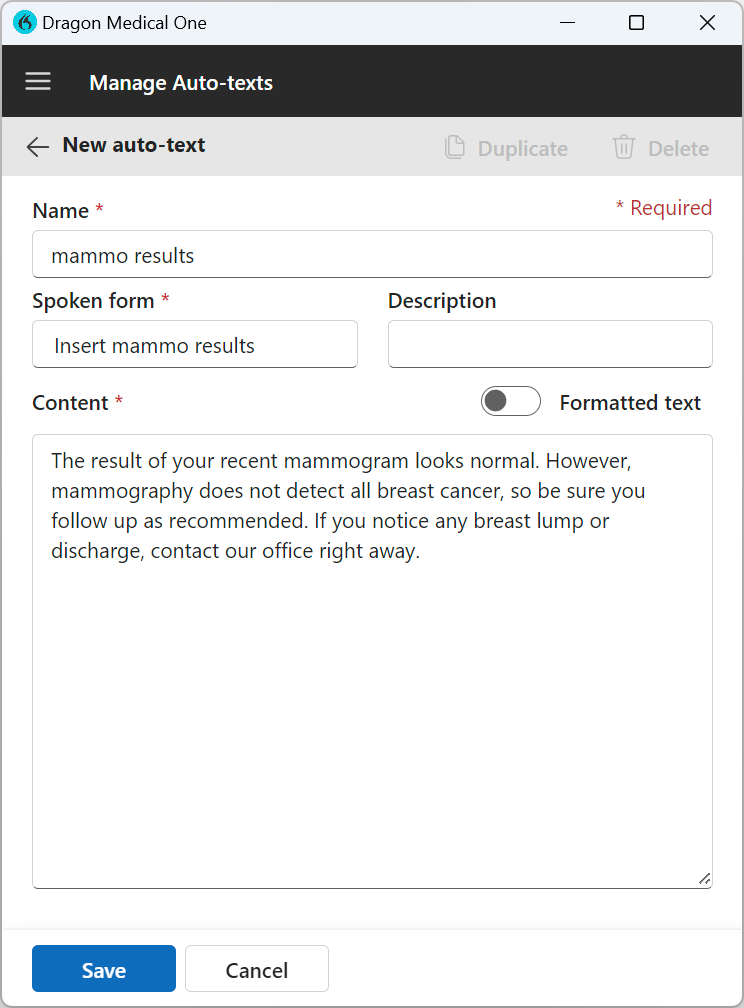Enable the Formatted text toggle
The height and width of the screenshot is (1008, 744).
[x=510, y=400]
